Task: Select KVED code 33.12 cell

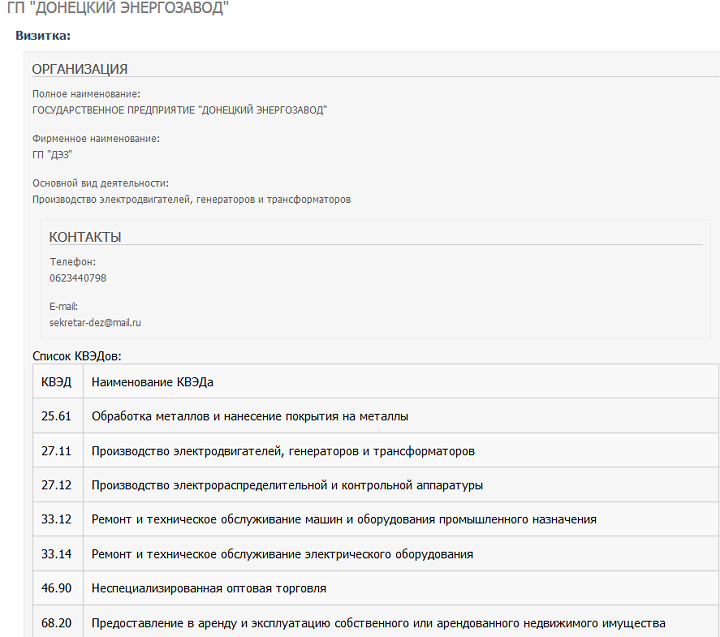Action: (x=58, y=519)
